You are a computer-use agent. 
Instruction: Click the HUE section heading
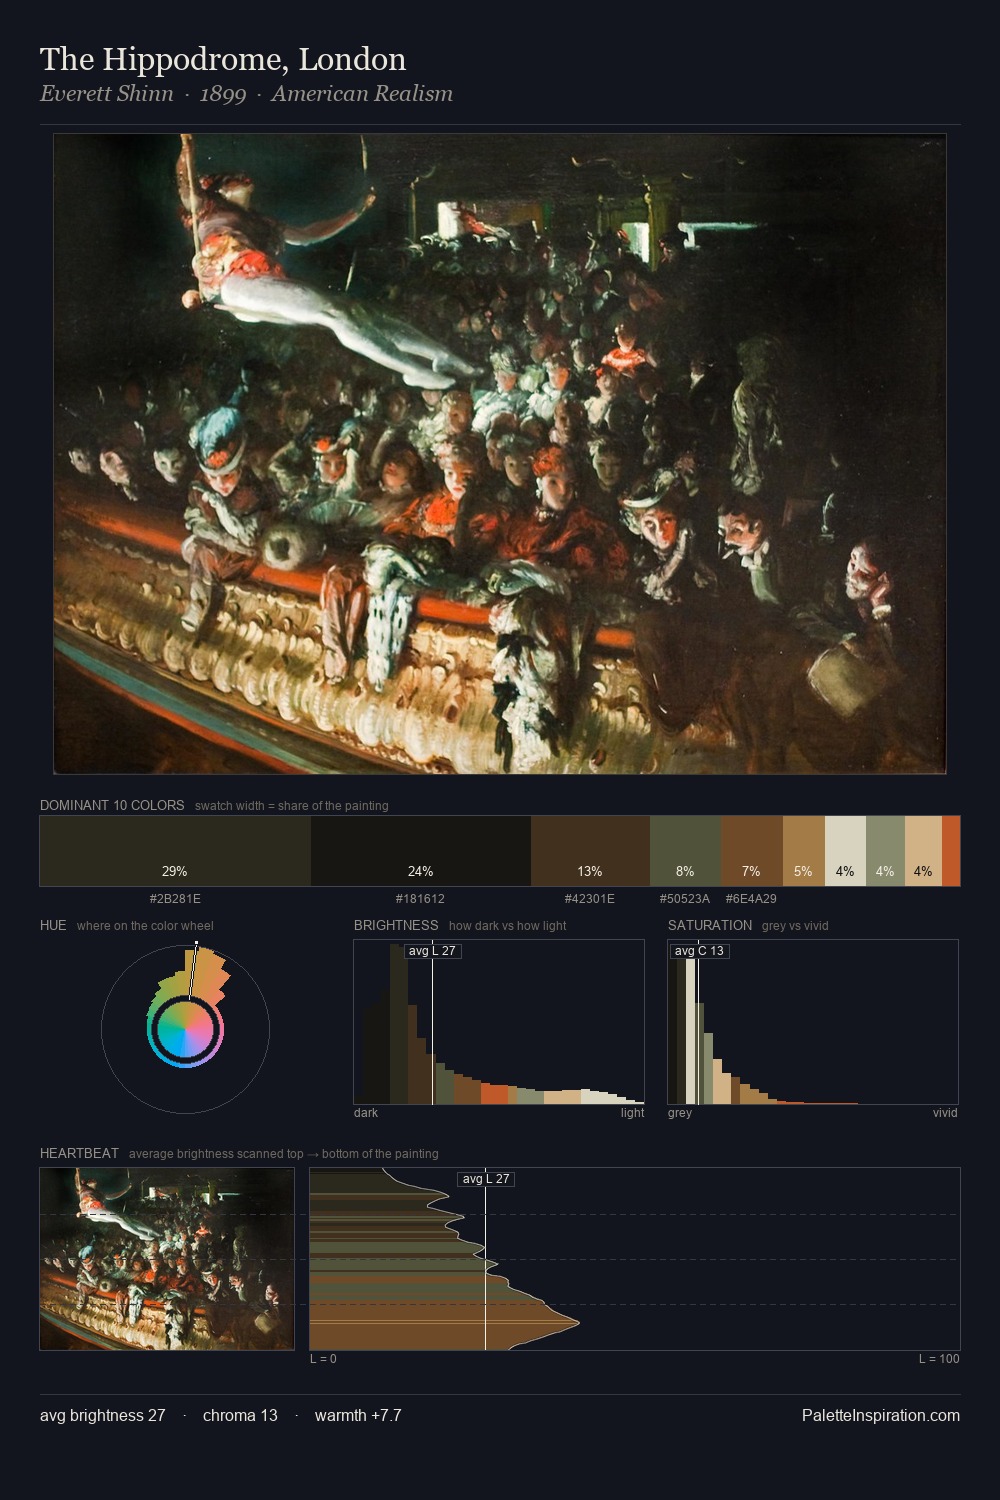click(53, 925)
